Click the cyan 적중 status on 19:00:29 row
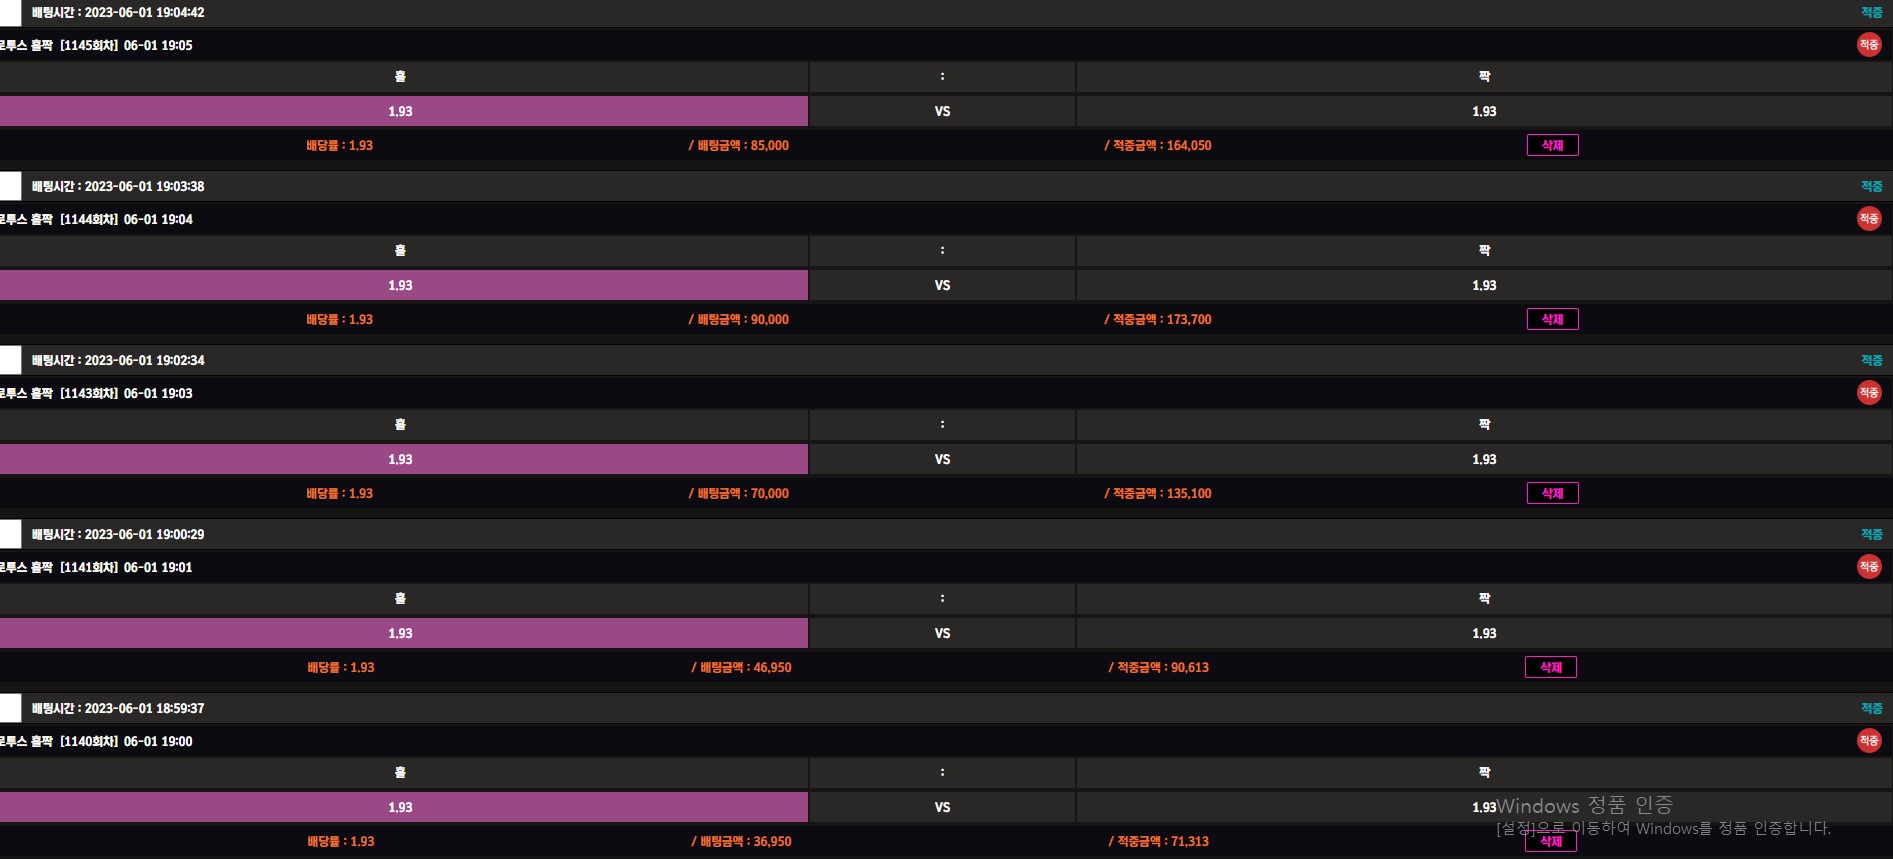The width and height of the screenshot is (1893, 859). tap(1871, 535)
